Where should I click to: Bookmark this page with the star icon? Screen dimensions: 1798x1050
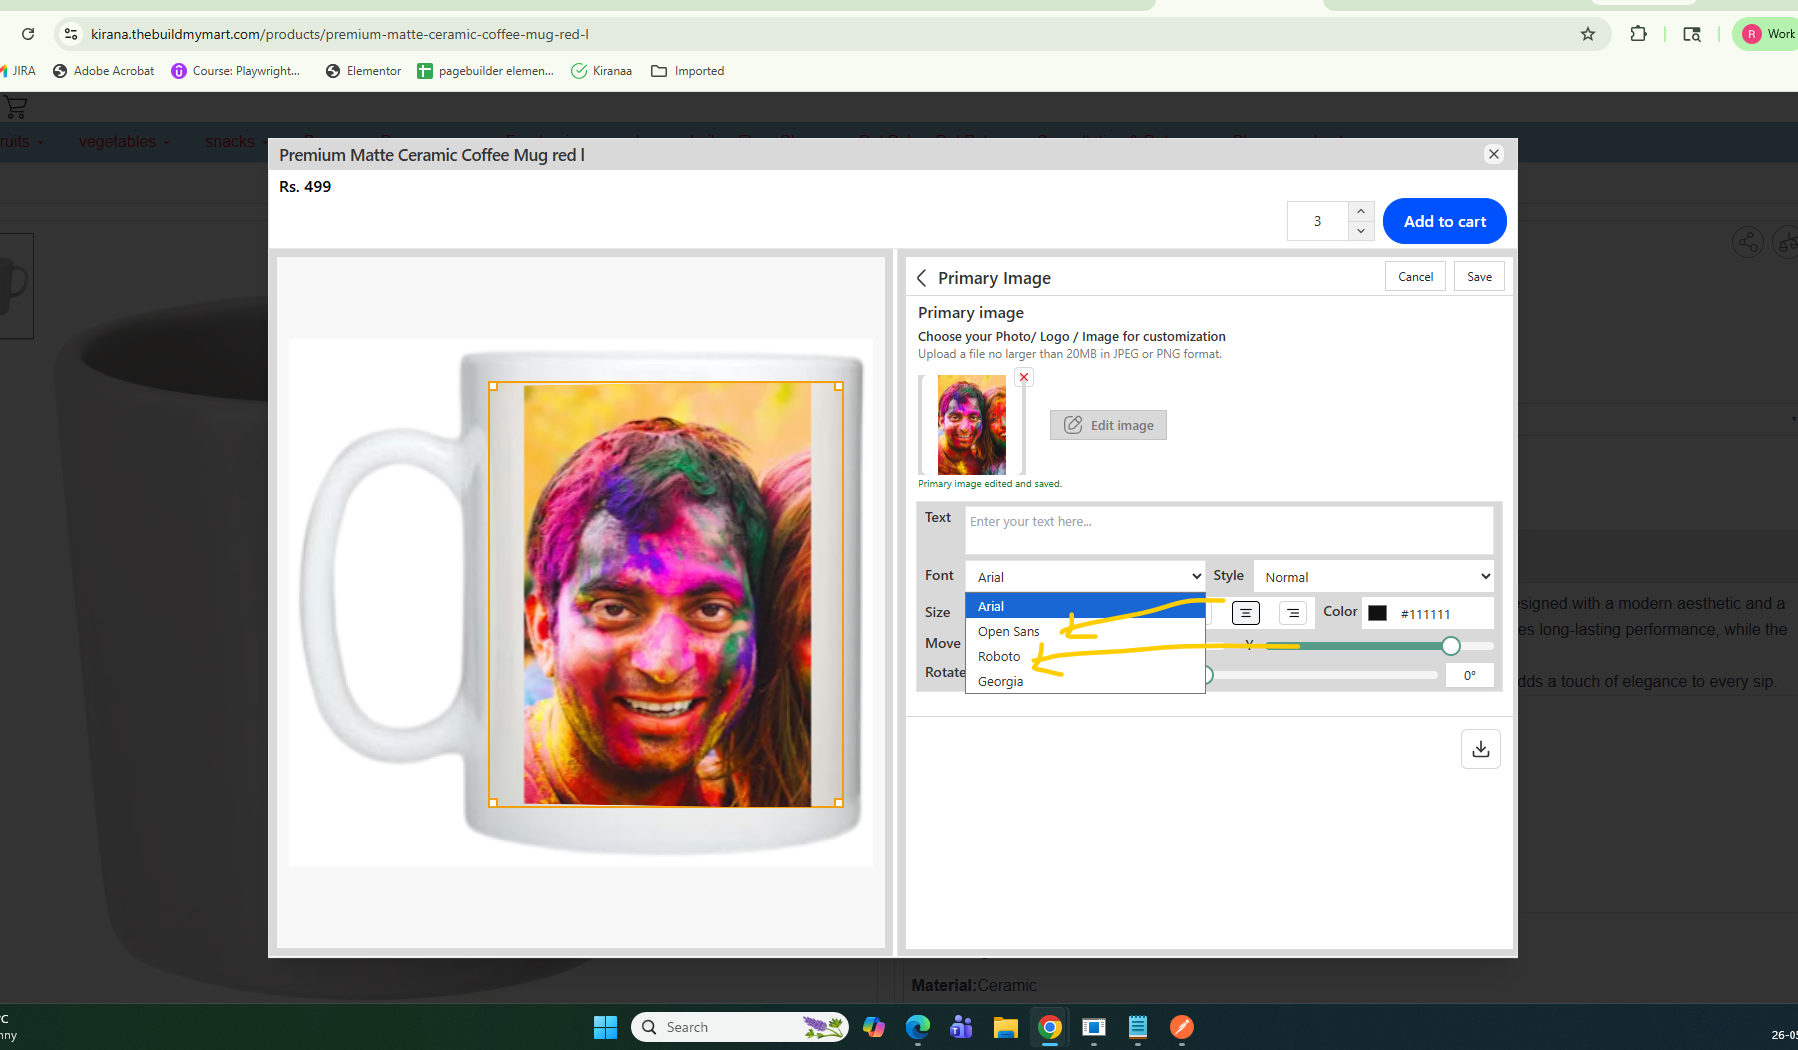click(x=1588, y=34)
